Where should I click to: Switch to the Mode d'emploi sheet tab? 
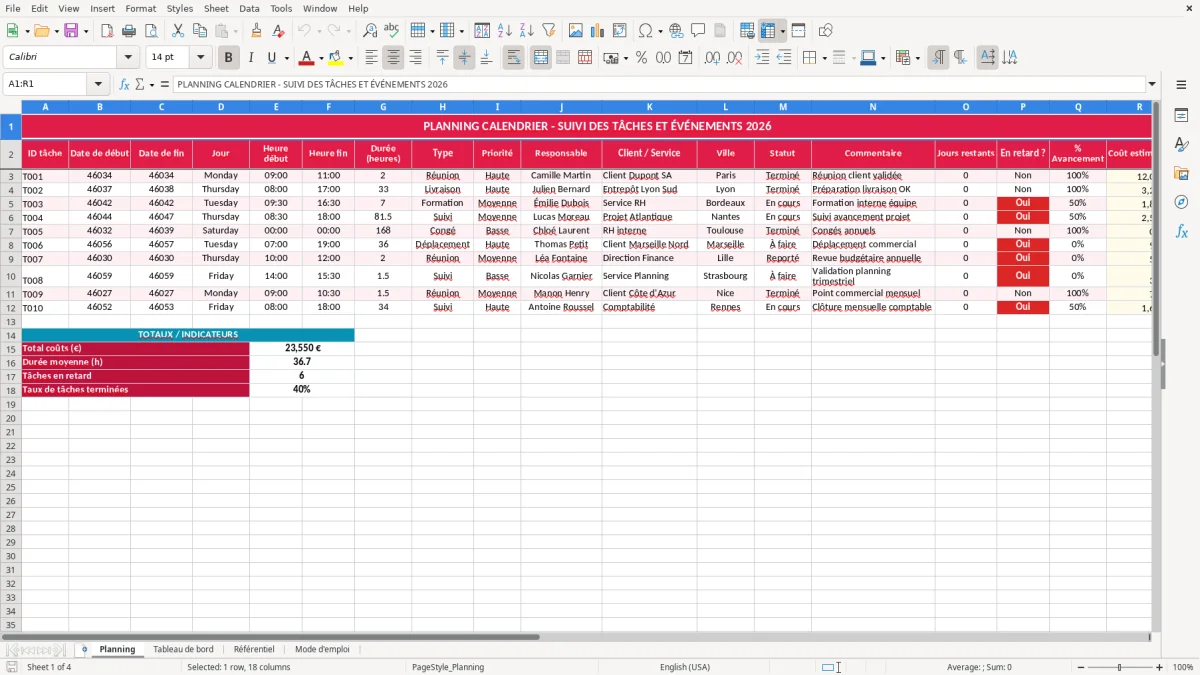[x=322, y=649]
